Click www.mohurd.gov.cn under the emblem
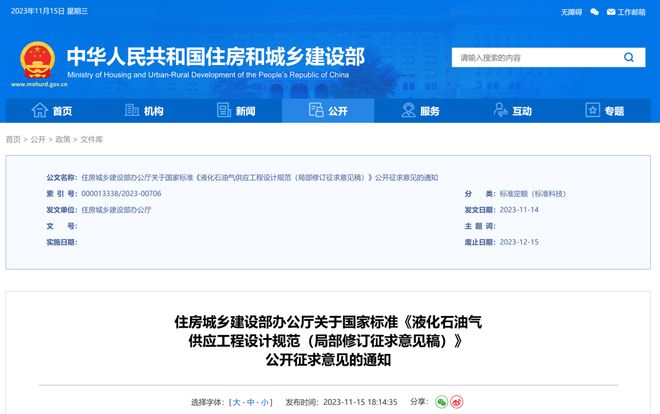 pyautogui.click(x=39, y=84)
